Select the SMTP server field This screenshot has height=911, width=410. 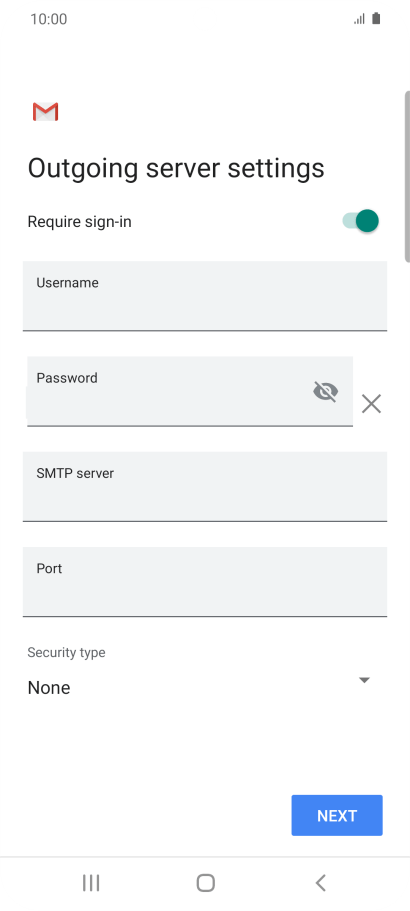click(x=205, y=486)
